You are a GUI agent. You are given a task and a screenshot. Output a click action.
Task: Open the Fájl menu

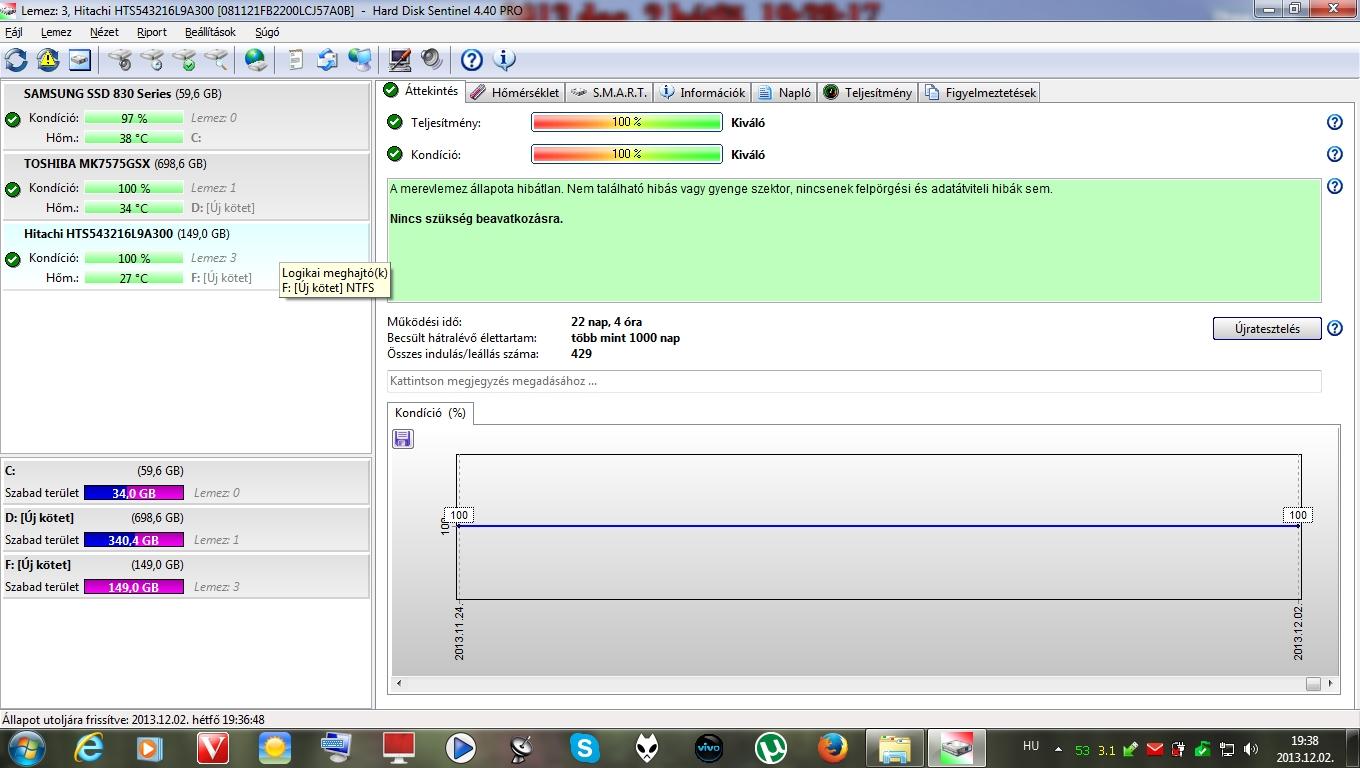click(14, 32)
